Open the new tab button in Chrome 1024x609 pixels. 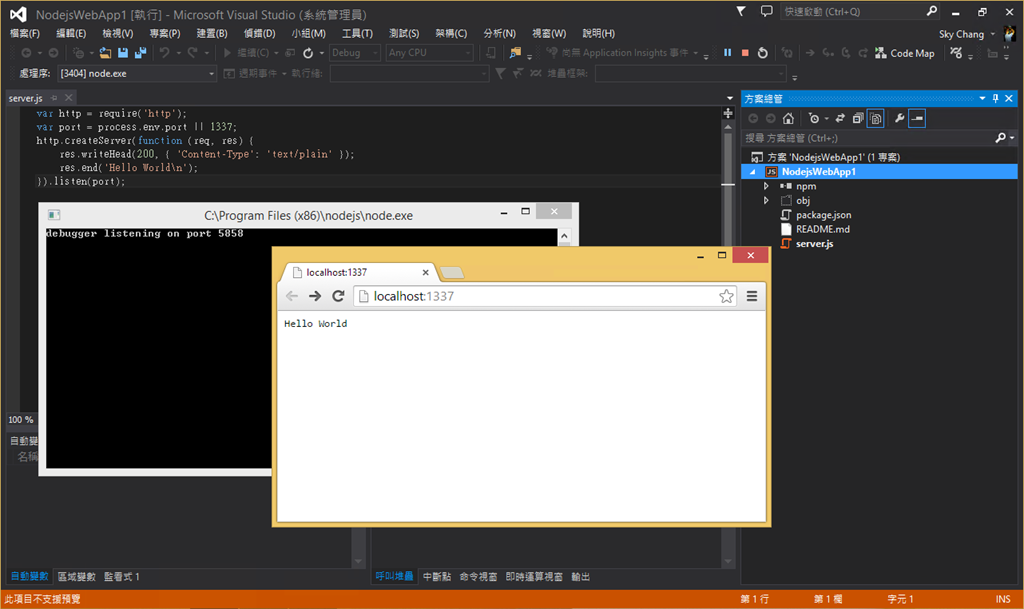(452, 272)
